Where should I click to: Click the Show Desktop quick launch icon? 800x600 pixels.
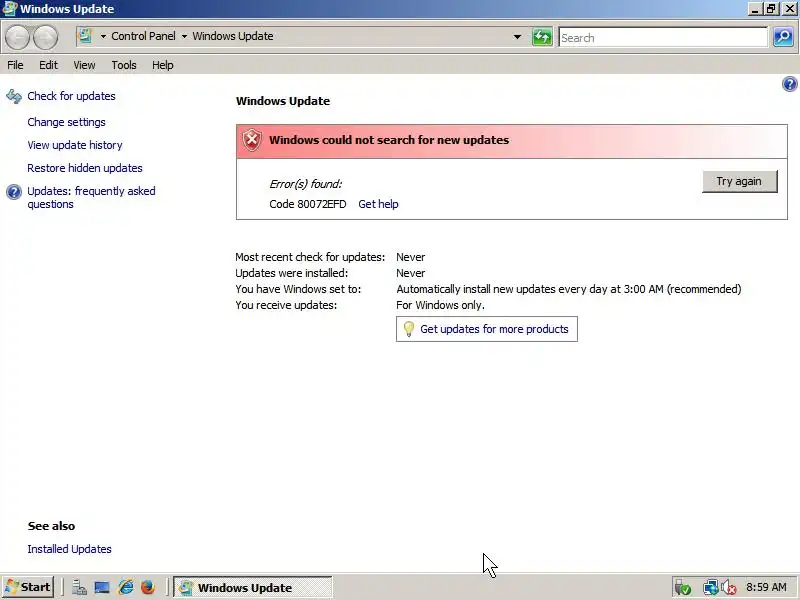[102, 587]
